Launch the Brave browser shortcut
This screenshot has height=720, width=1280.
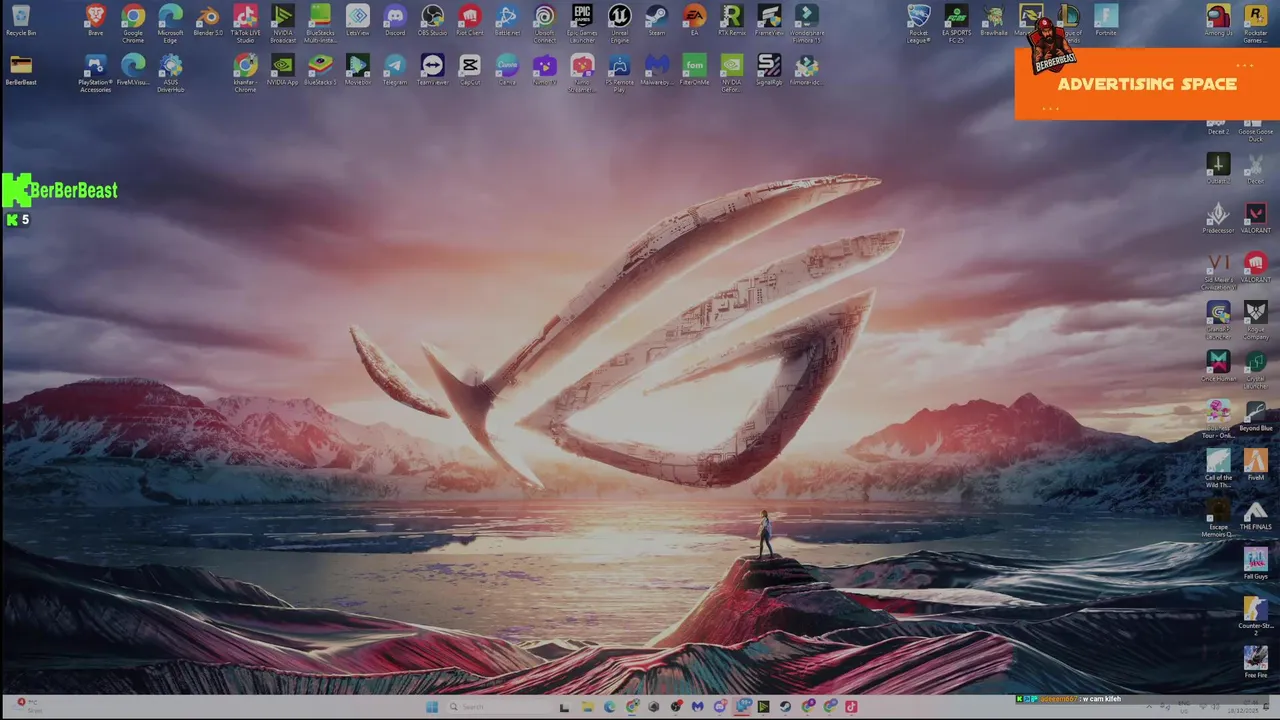pos(95,20)
